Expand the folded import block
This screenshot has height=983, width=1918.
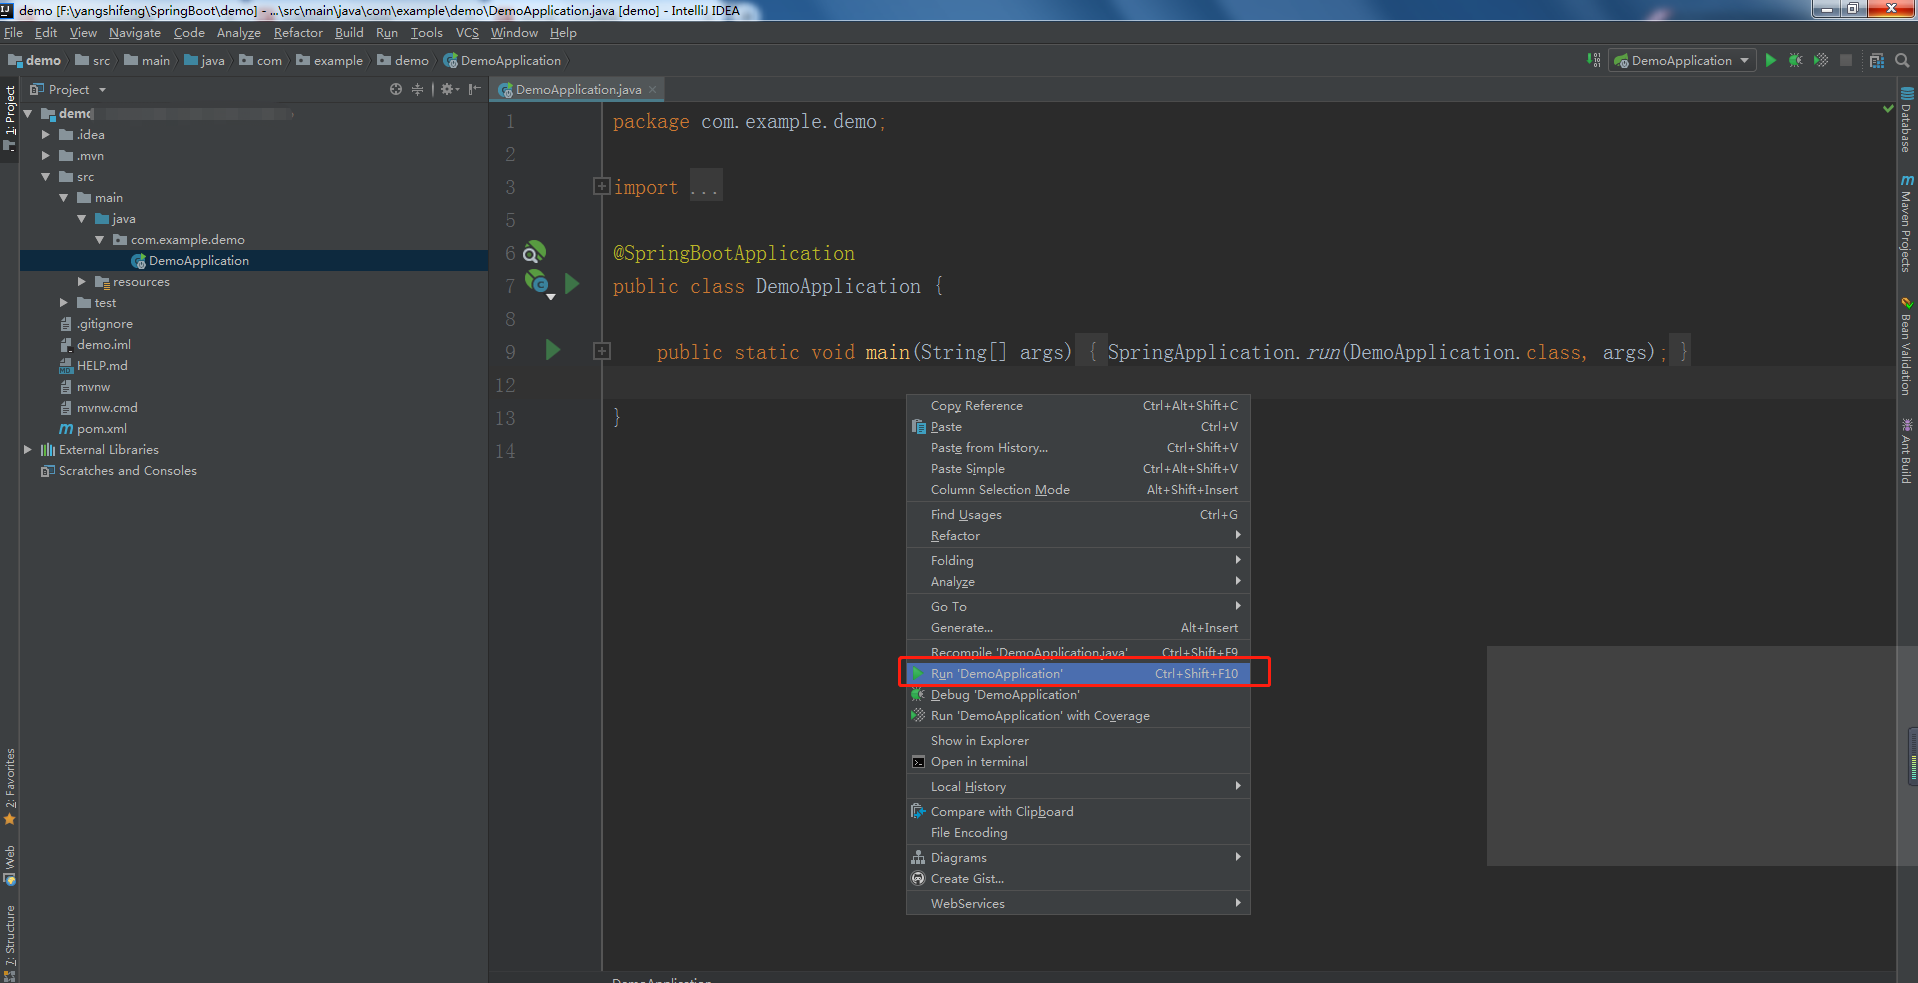(602, 186)
